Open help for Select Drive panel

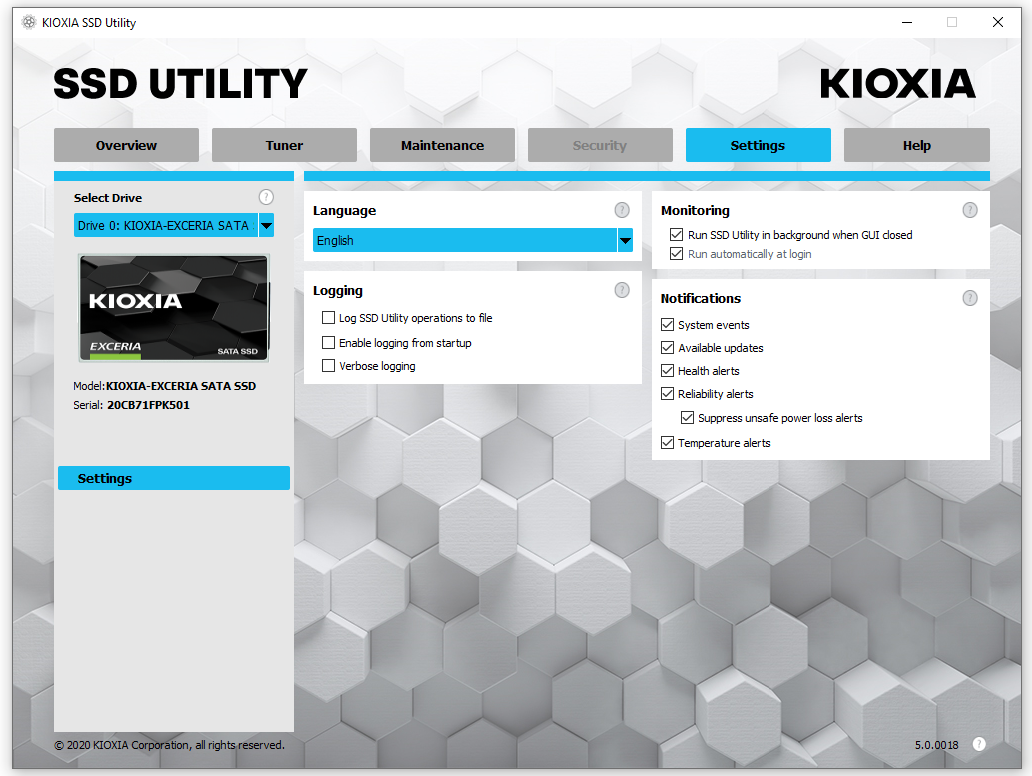pyautogui.click(x=266, y=197)
